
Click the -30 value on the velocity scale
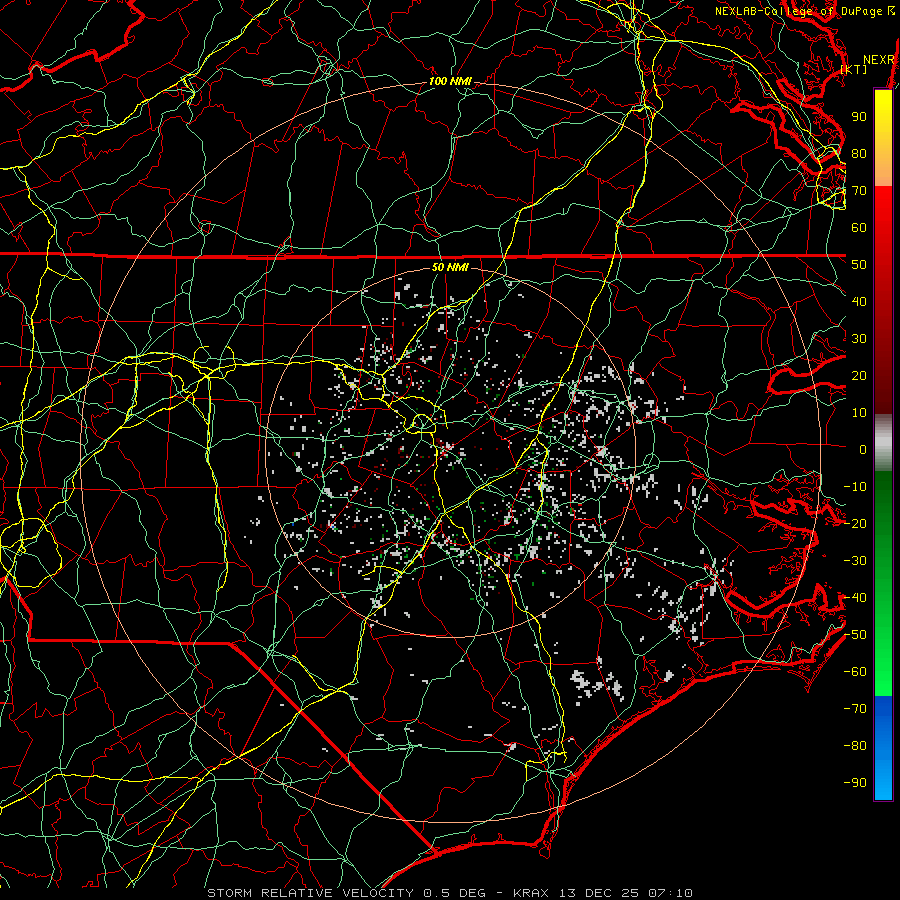tap(855, 561)
